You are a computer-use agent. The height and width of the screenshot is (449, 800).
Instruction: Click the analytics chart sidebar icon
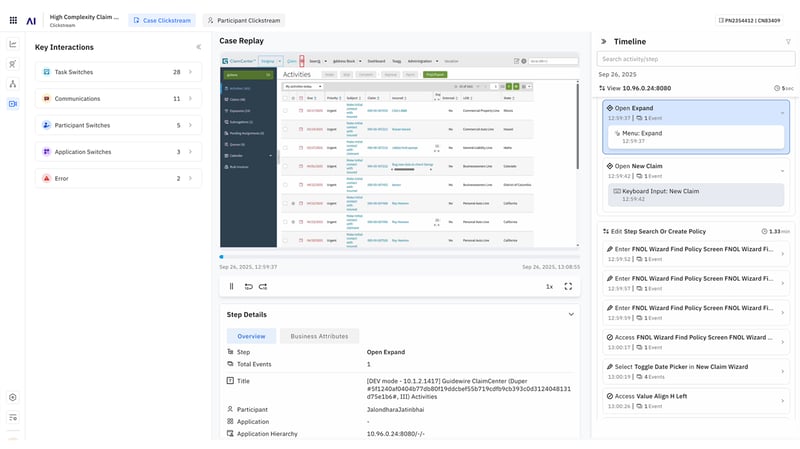(x=13, y=44)
